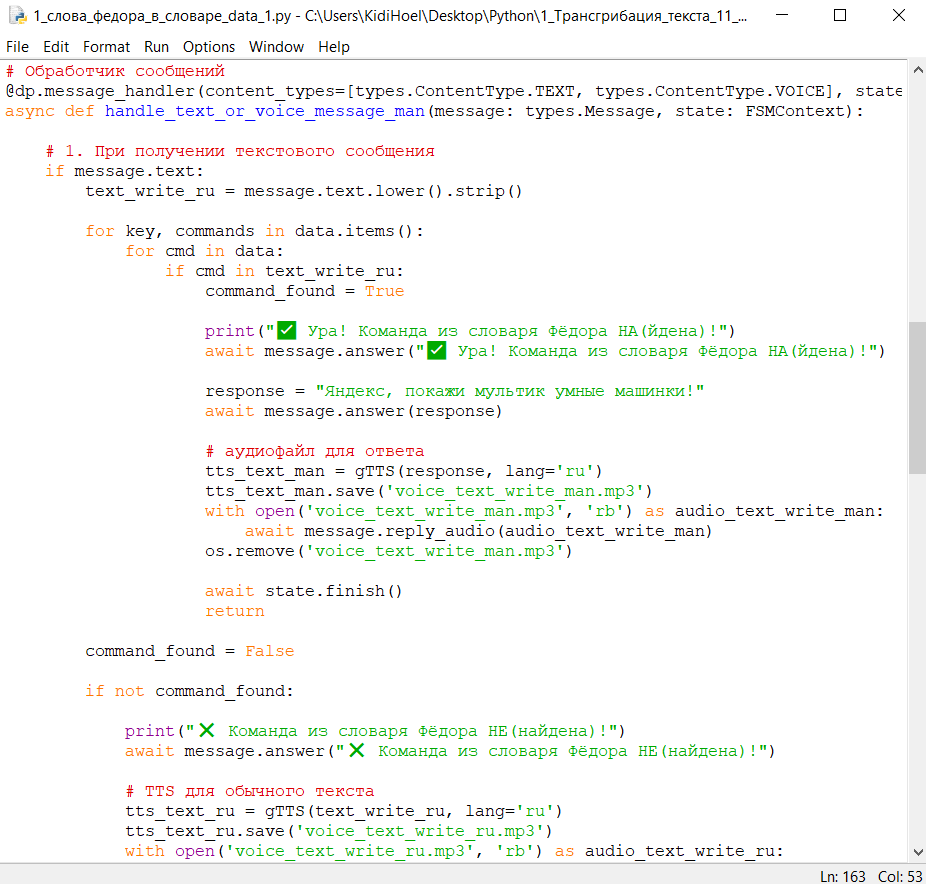Viewport: 928px width, 884px height.
Task: Click the 'True' keyword after command_found
Action: coord(384,291)
